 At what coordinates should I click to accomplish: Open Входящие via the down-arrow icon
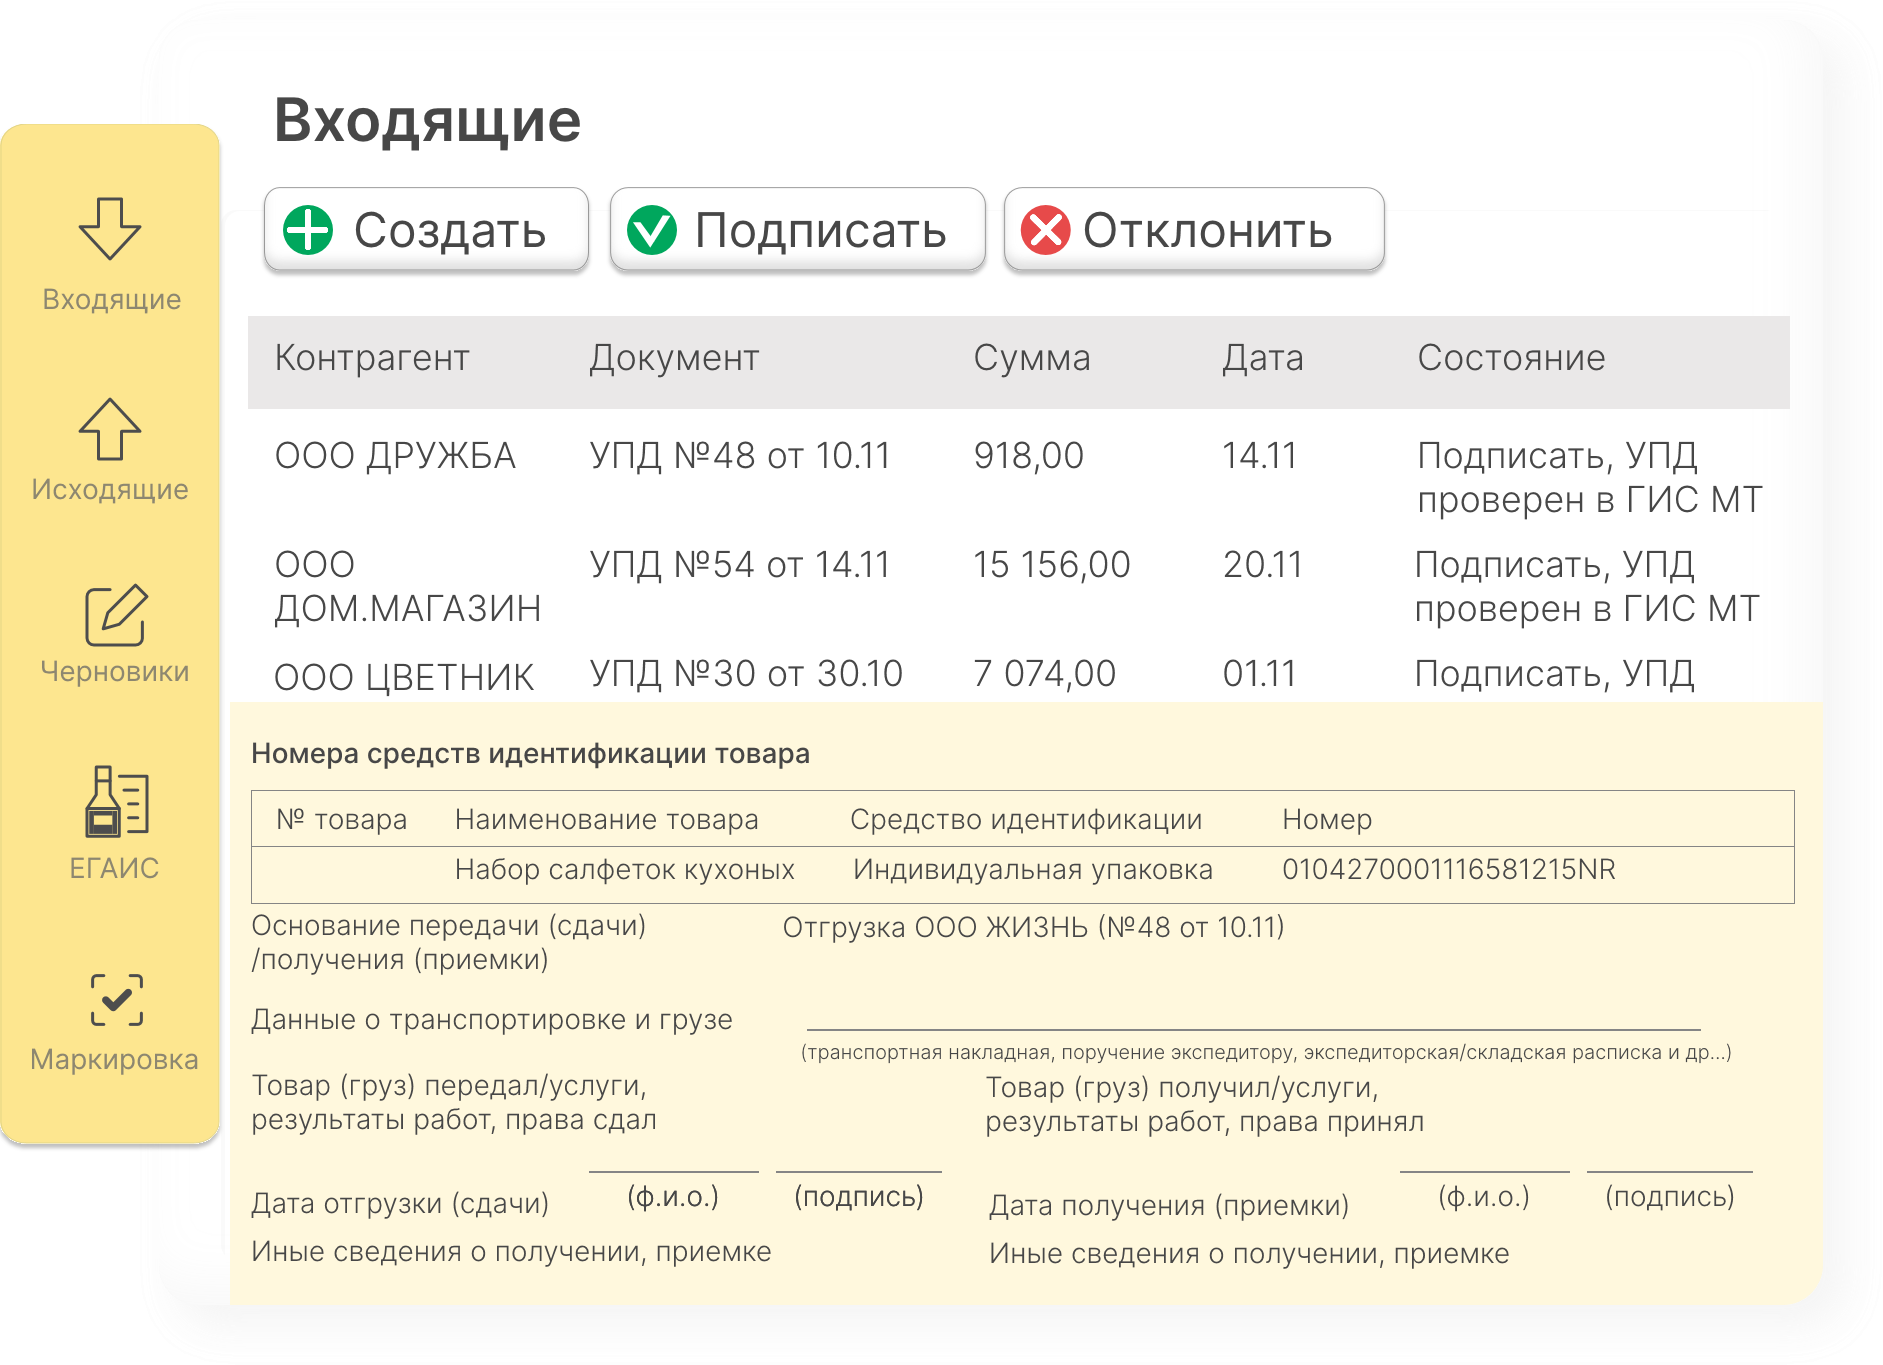(110, 229)
